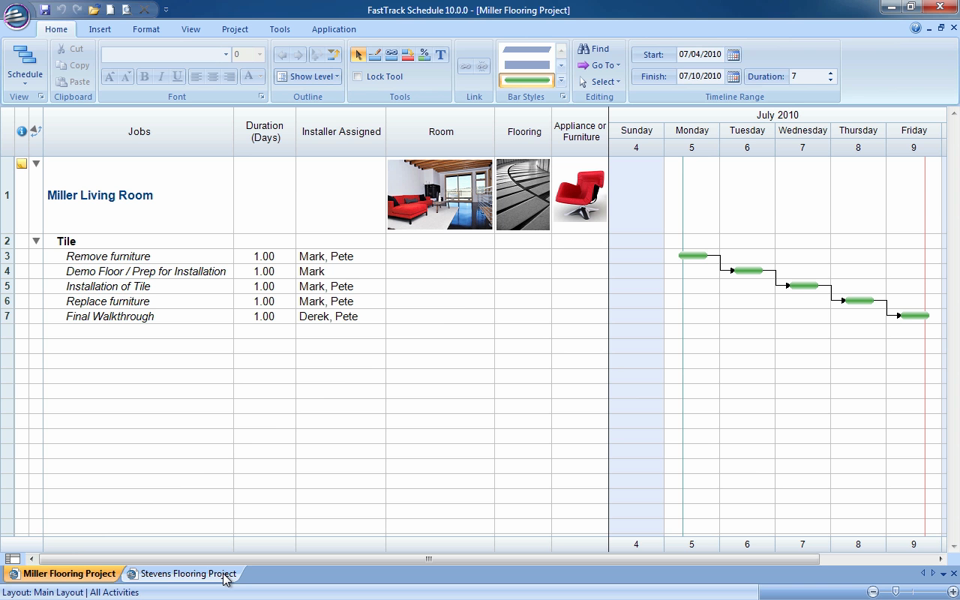
Task: Click the Start button in Timeline Range
Action: [653, 54]
